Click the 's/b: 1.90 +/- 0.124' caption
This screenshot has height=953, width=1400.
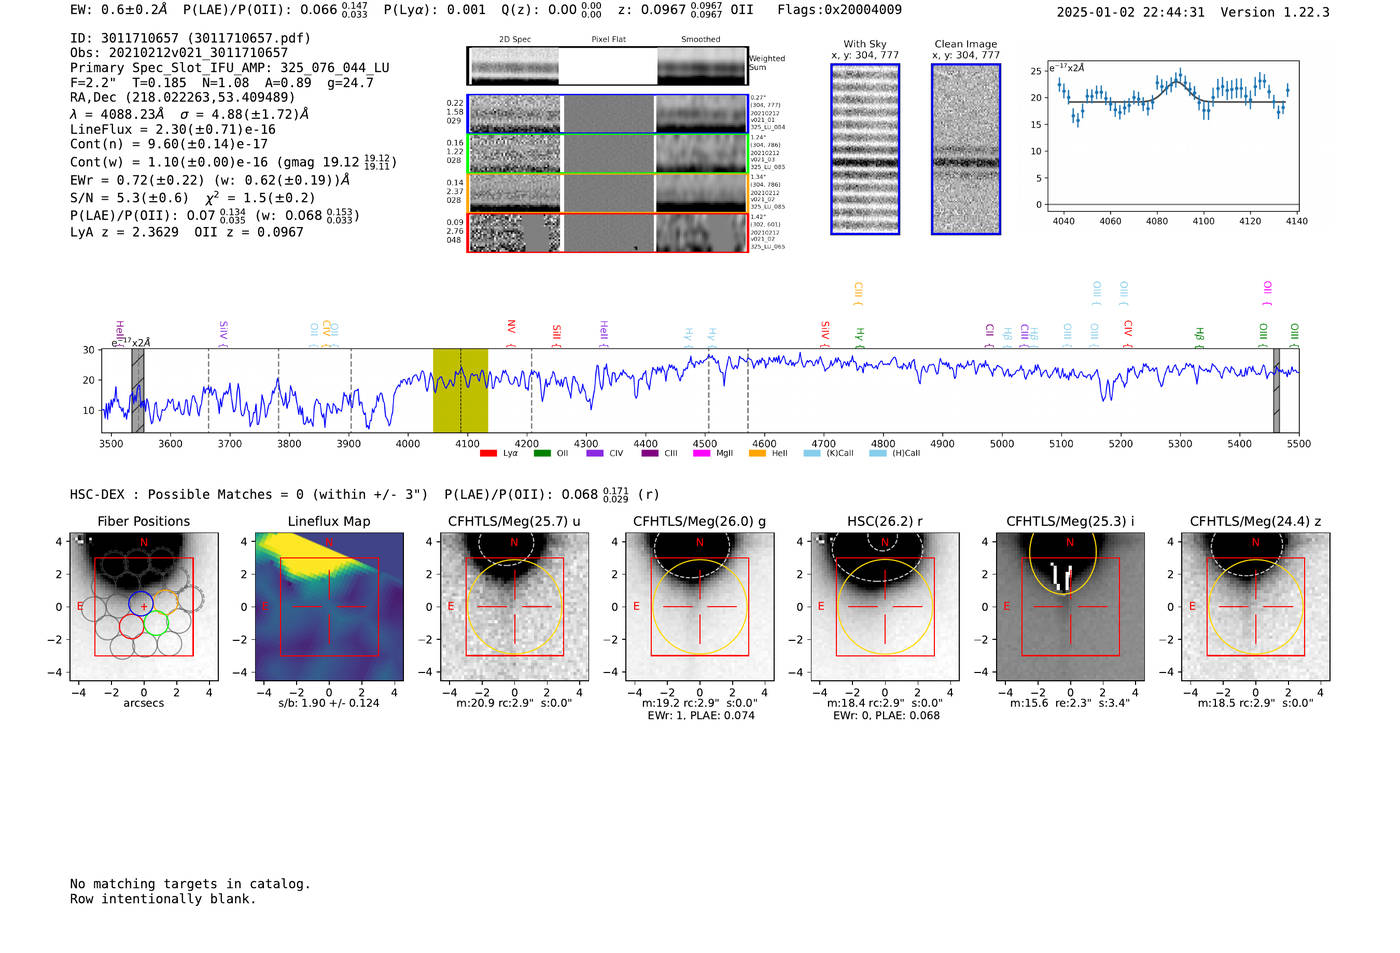(329, 703)
